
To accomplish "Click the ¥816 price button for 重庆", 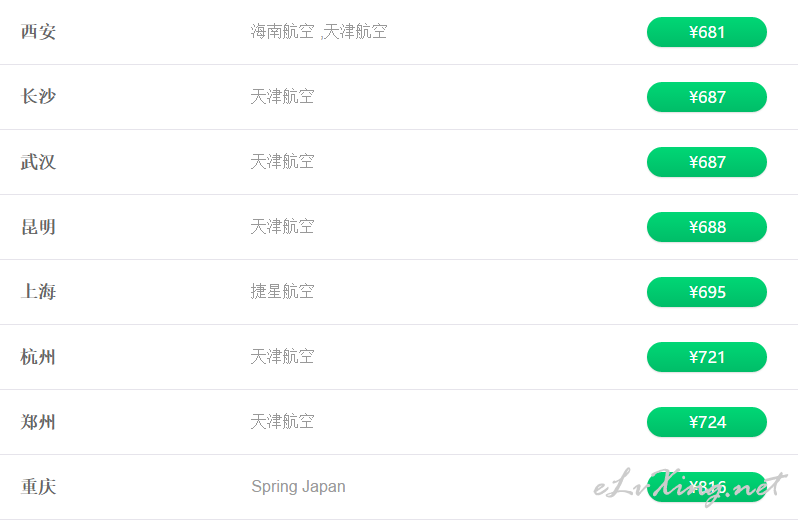I will click(706, 487).
